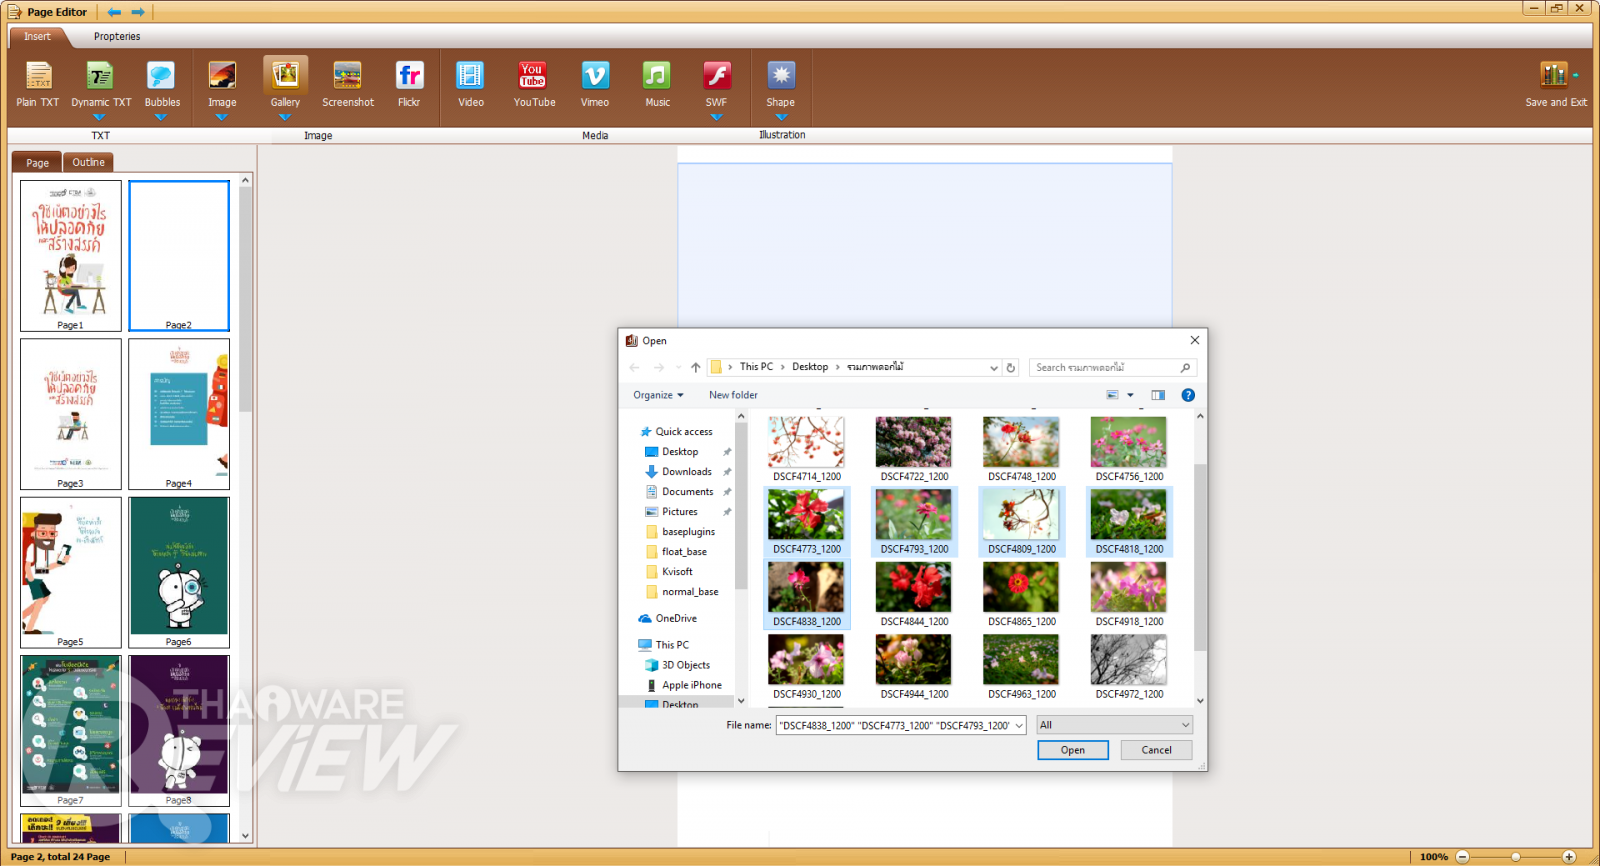Click the Image insert tool
Screen dimensions: 1600x866
pyautogui.click(x=222, y=84)
